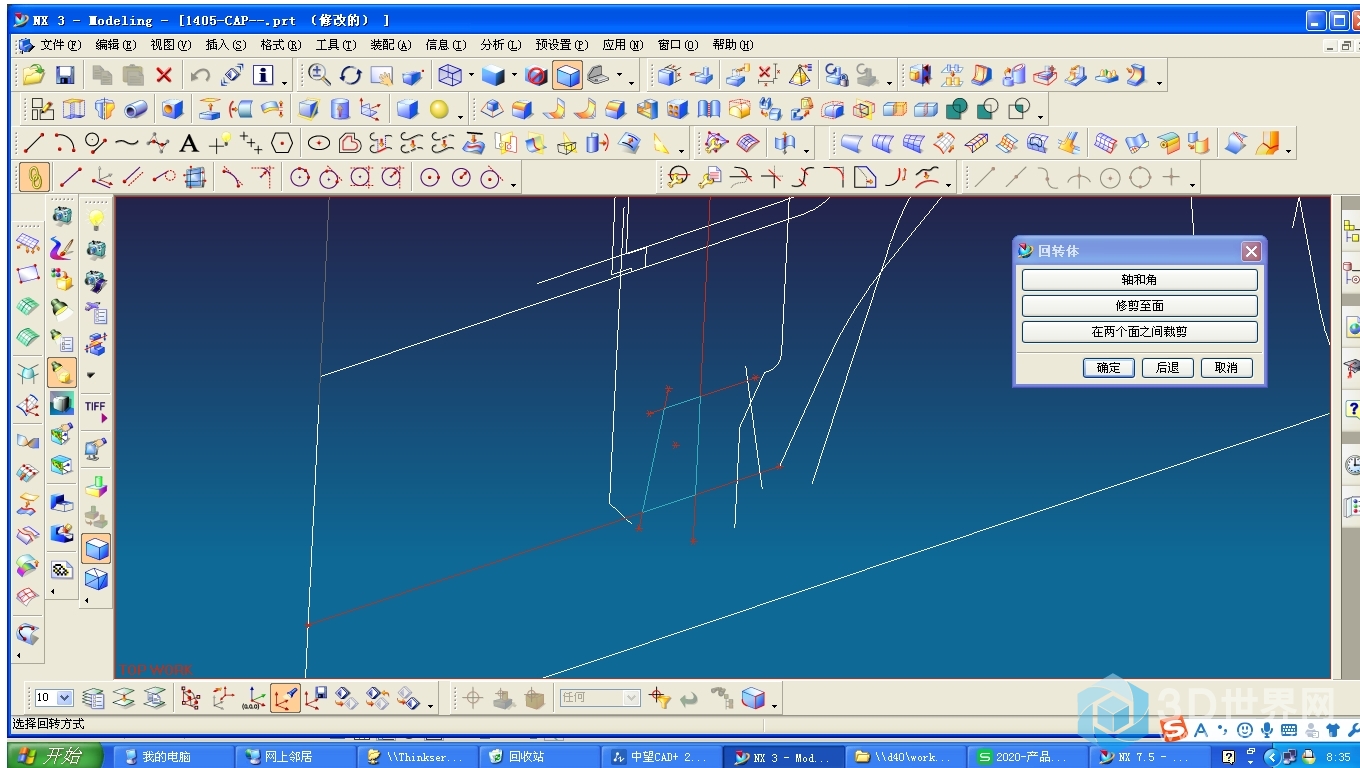
Task: Toggle the no-entry cube display icon
Action: (x=537, y=75)
